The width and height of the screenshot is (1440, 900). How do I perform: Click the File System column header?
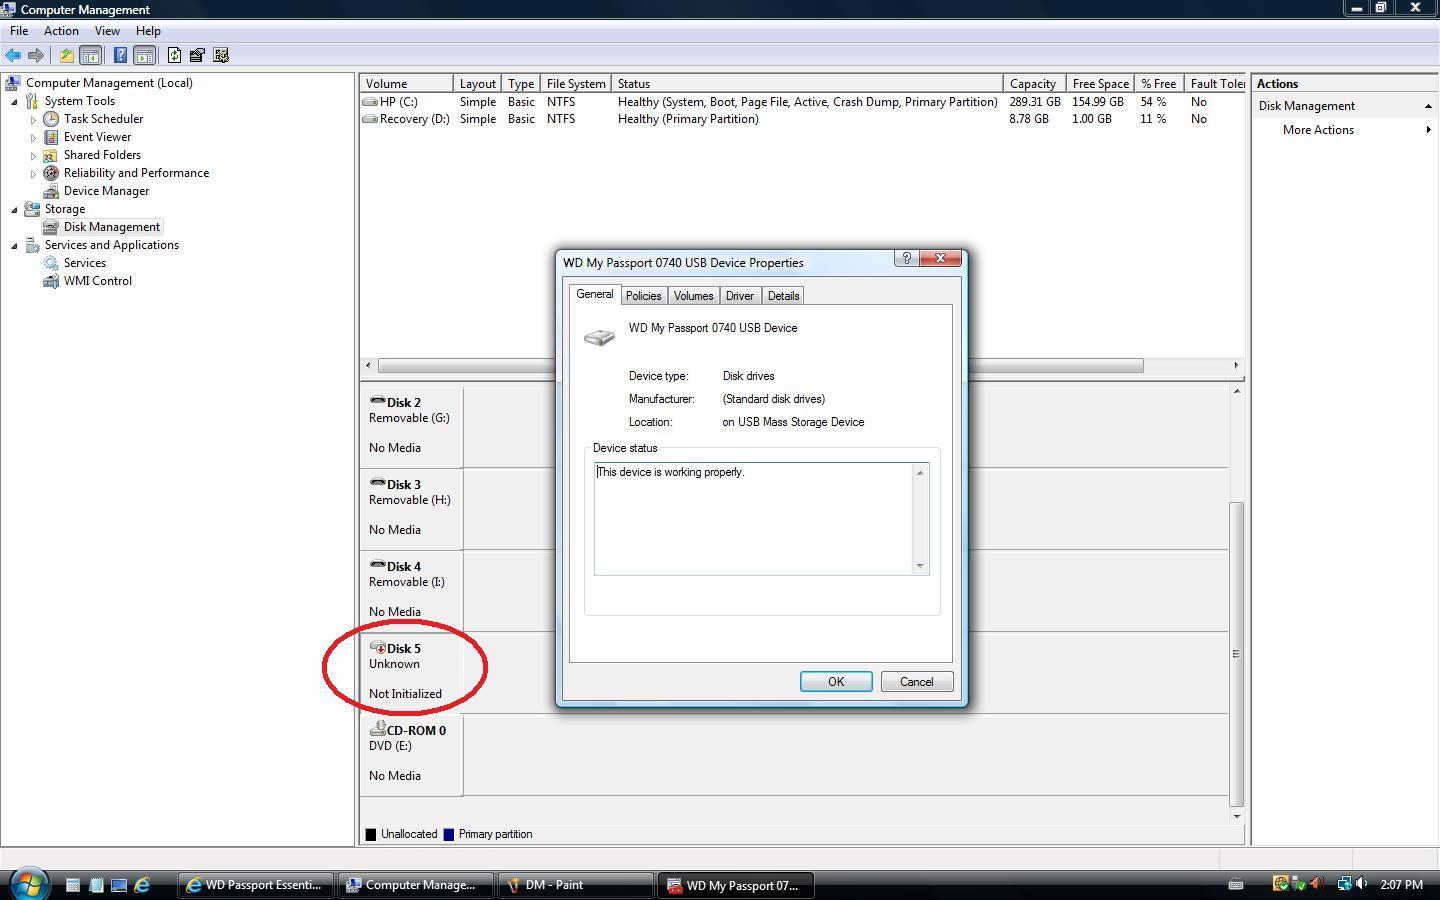[x=576, y=84]
